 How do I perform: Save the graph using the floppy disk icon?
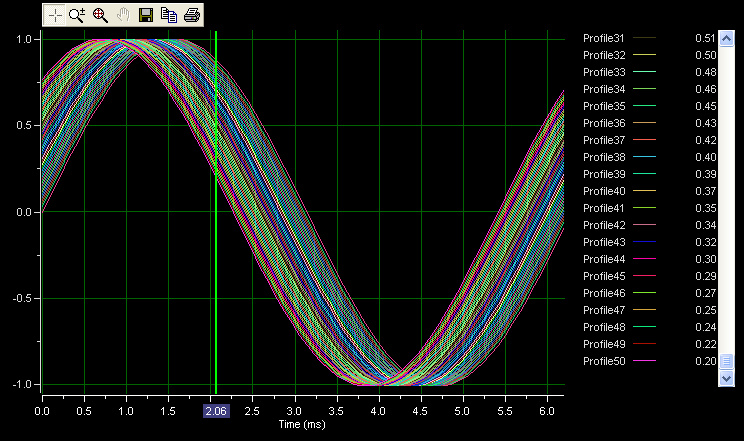point(146,15)
